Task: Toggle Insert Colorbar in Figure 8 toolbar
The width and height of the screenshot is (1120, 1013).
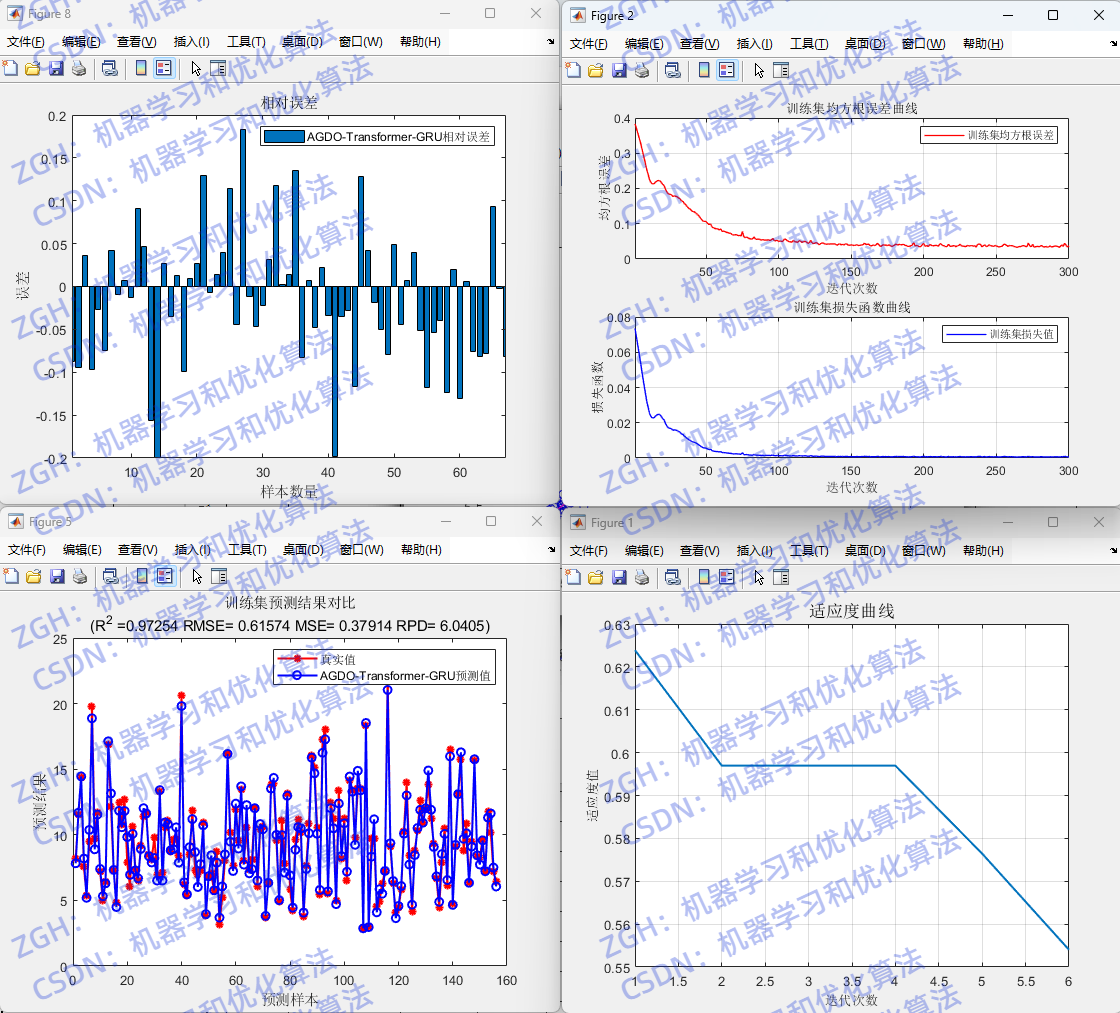Action: pos(141,69)
